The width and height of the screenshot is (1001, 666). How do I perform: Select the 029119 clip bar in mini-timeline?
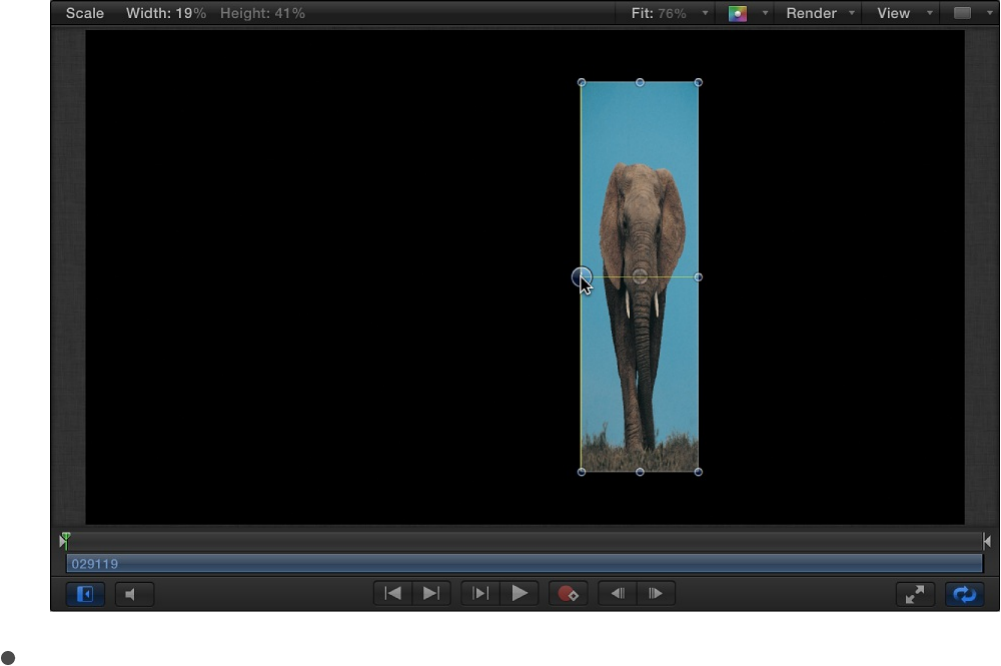(x=525, y=564)
